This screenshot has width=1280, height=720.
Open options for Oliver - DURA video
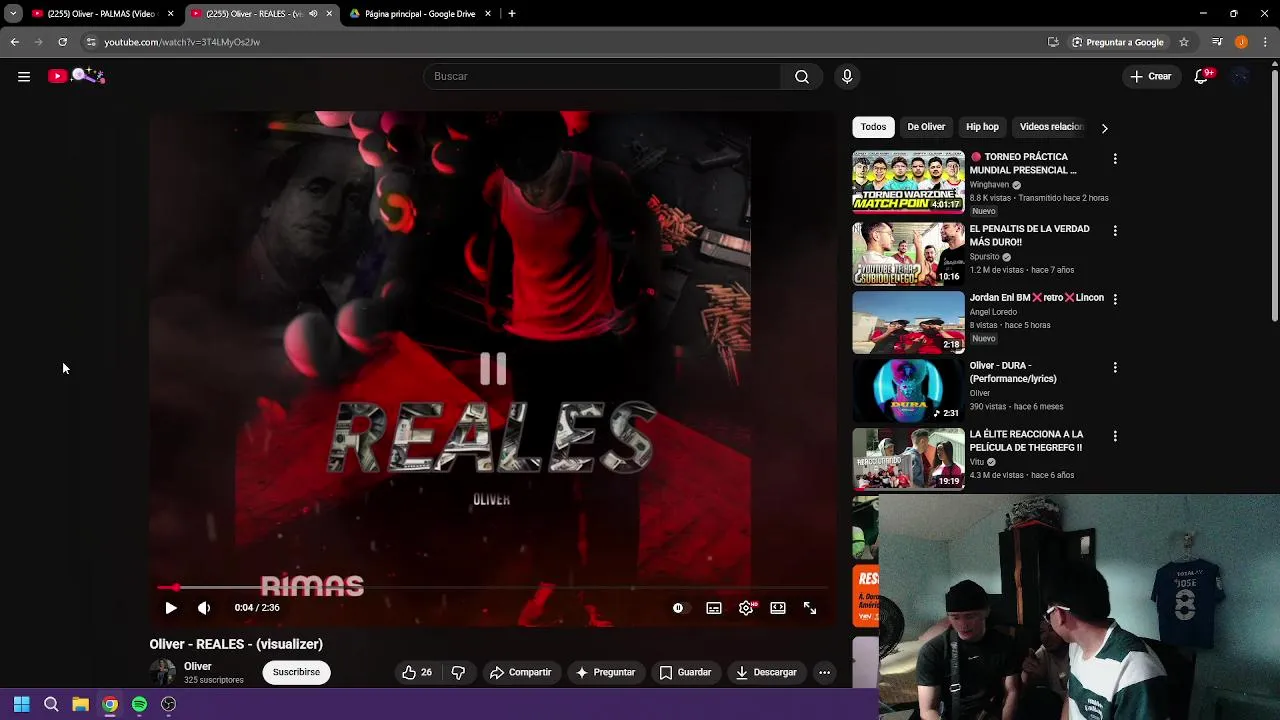pyautogui.click(x=1115, y=367)
